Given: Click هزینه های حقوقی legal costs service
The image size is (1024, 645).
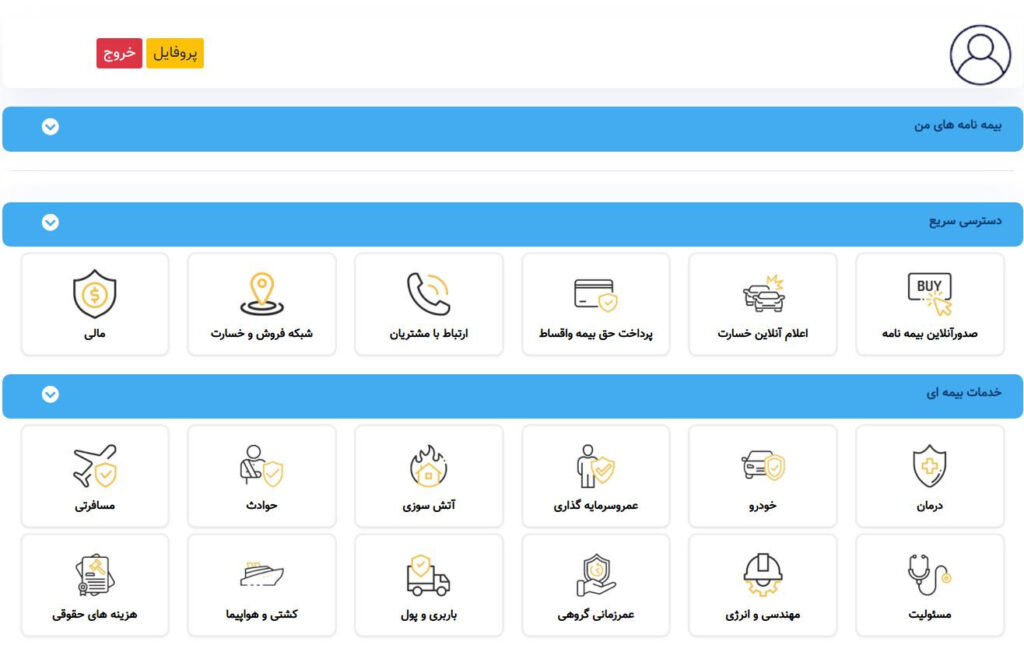Looking at the screenshot, I should [x=94, y=584].
